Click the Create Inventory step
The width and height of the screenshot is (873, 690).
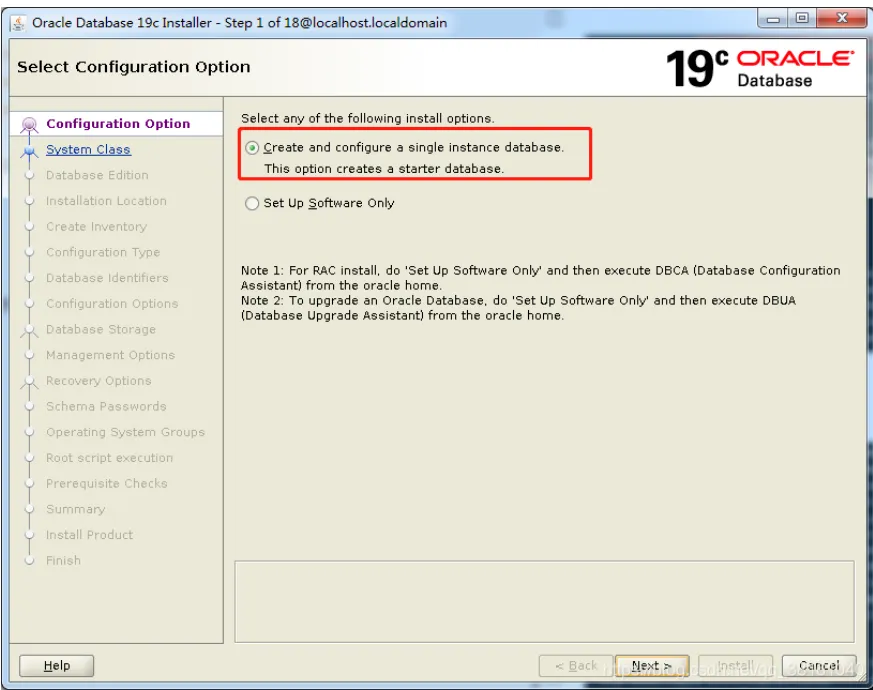(96, 227)
